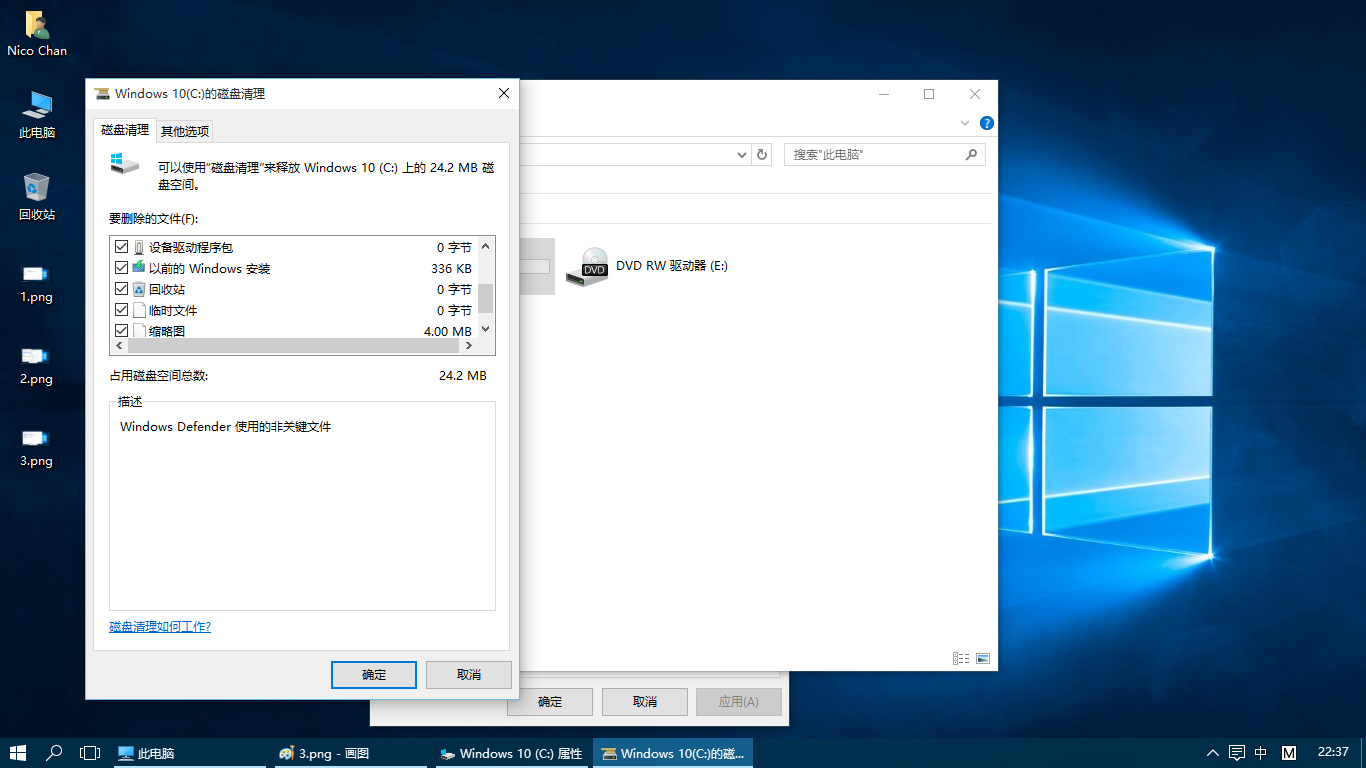Click 确定 in the properties window behind
Image resolution: width=1366 pixels, height=768 pixels.
tap(550, 702)
